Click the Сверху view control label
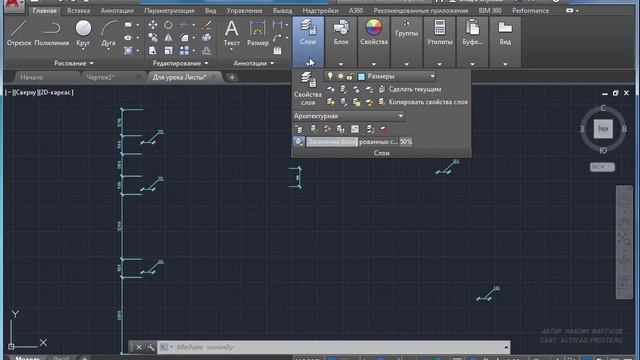Image resolution: width=640 pixels, height=360 pixels. (25, 93)
